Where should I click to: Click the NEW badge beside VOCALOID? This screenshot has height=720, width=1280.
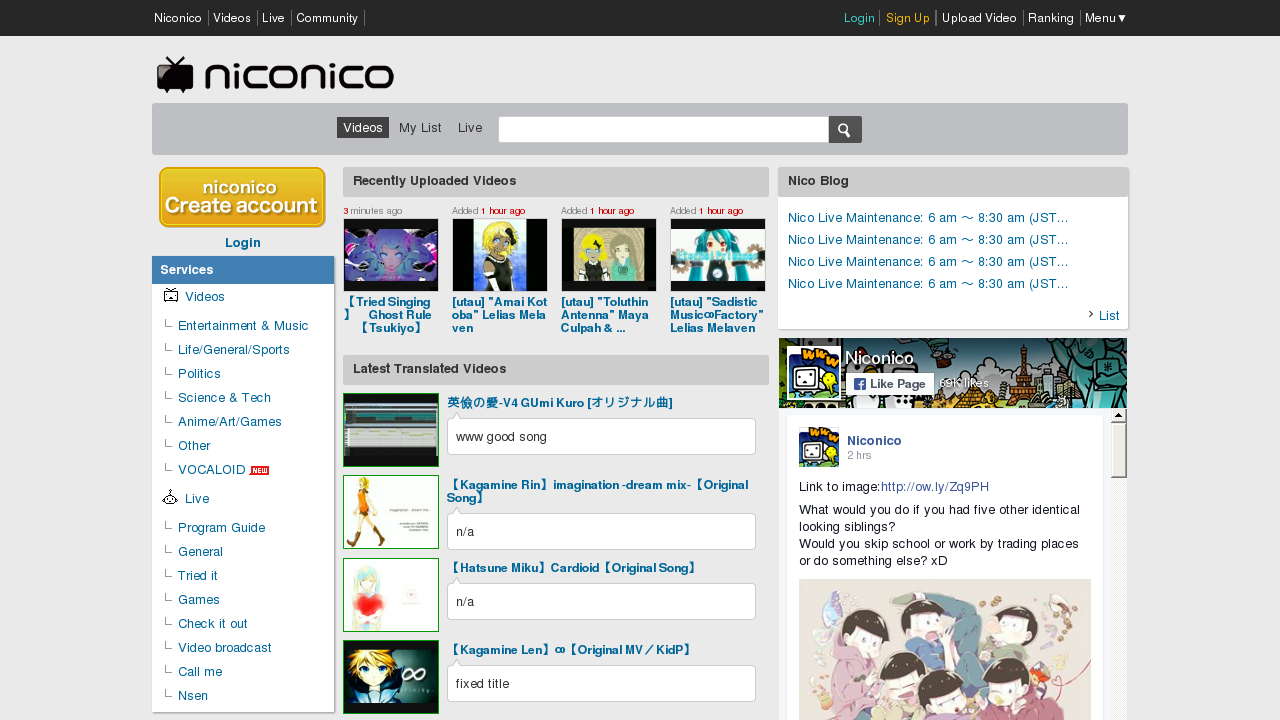pos(259,470)
